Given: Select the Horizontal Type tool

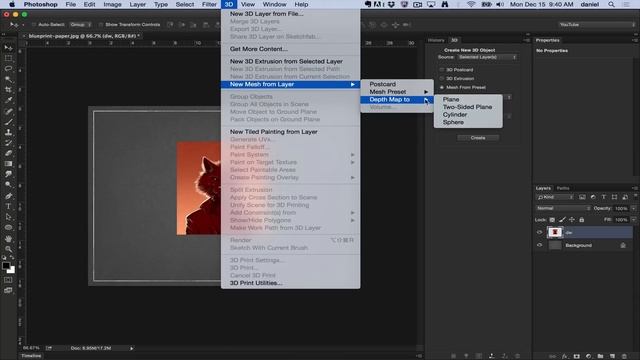Looking at the screenshot, I should (8, 207).
